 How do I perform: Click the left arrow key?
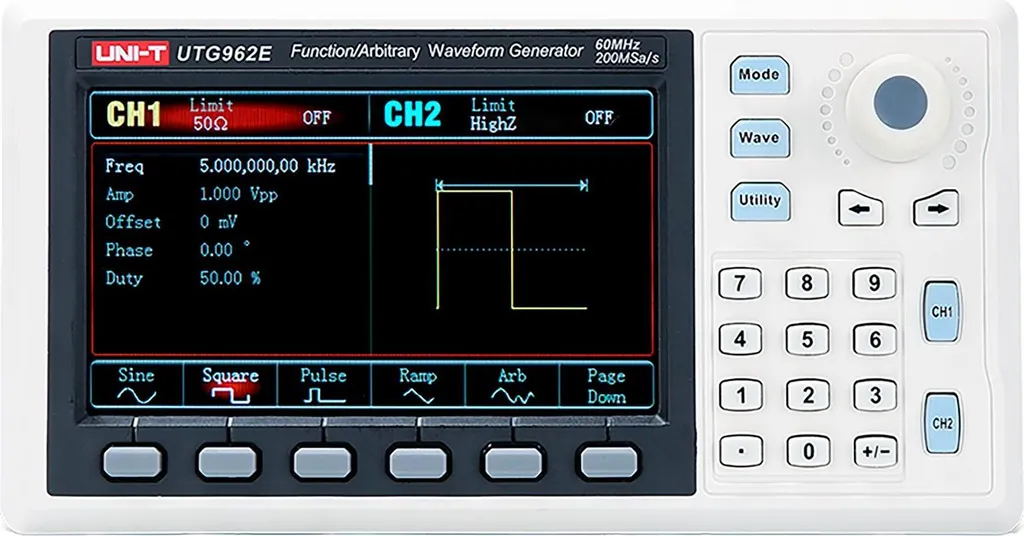[x=861, y=209]
